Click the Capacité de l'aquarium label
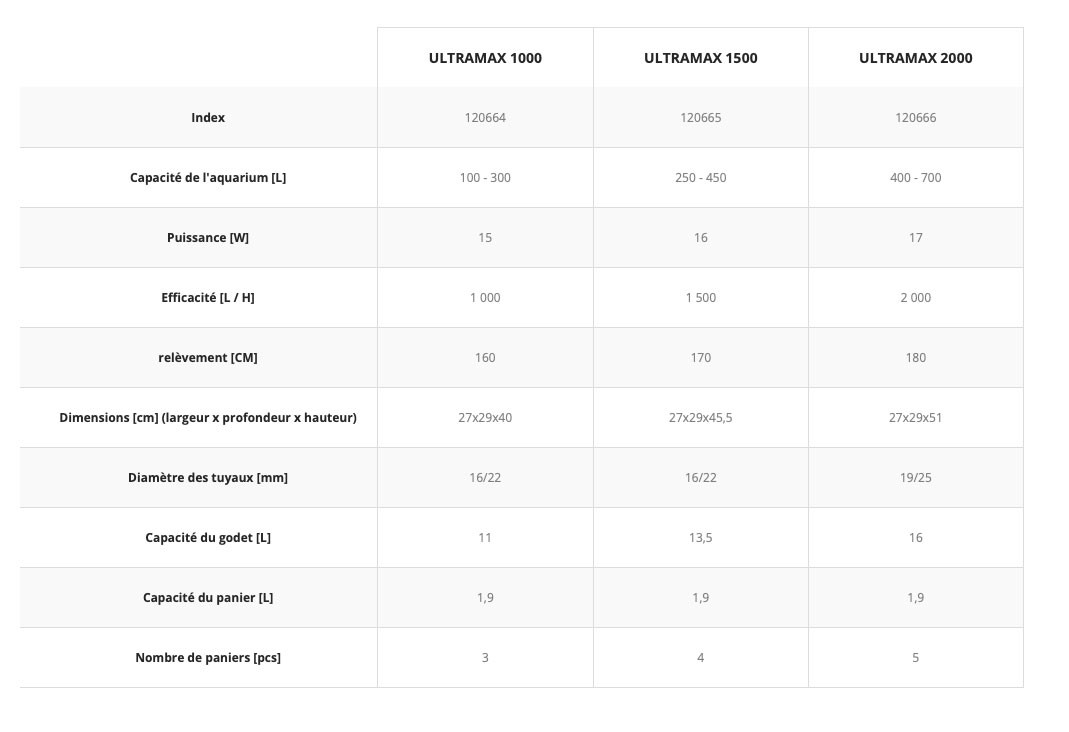Screen dimensions: 1069x732 207,177
